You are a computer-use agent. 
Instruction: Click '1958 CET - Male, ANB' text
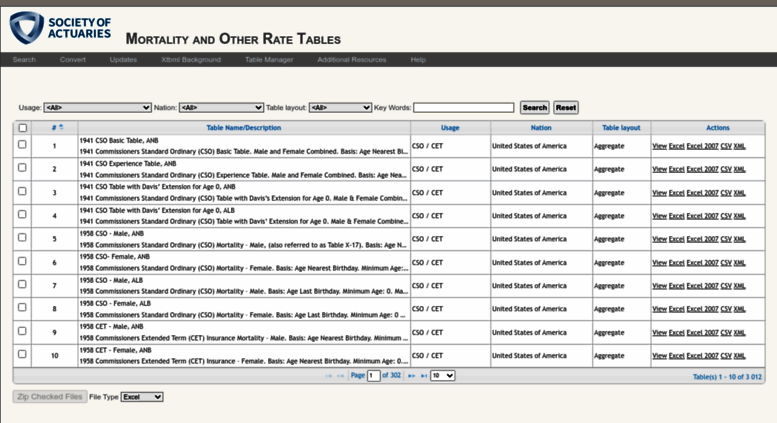coord(111,327)
